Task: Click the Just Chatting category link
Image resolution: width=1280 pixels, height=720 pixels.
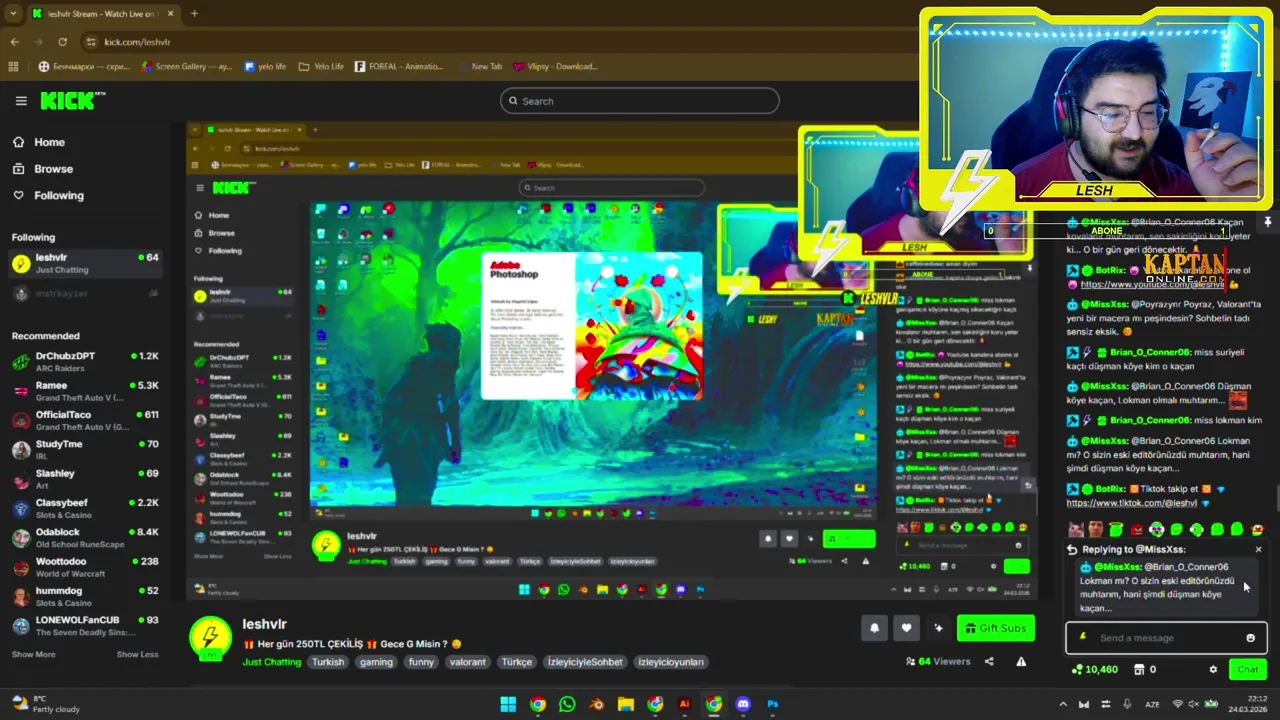Action: click(271, 662)
